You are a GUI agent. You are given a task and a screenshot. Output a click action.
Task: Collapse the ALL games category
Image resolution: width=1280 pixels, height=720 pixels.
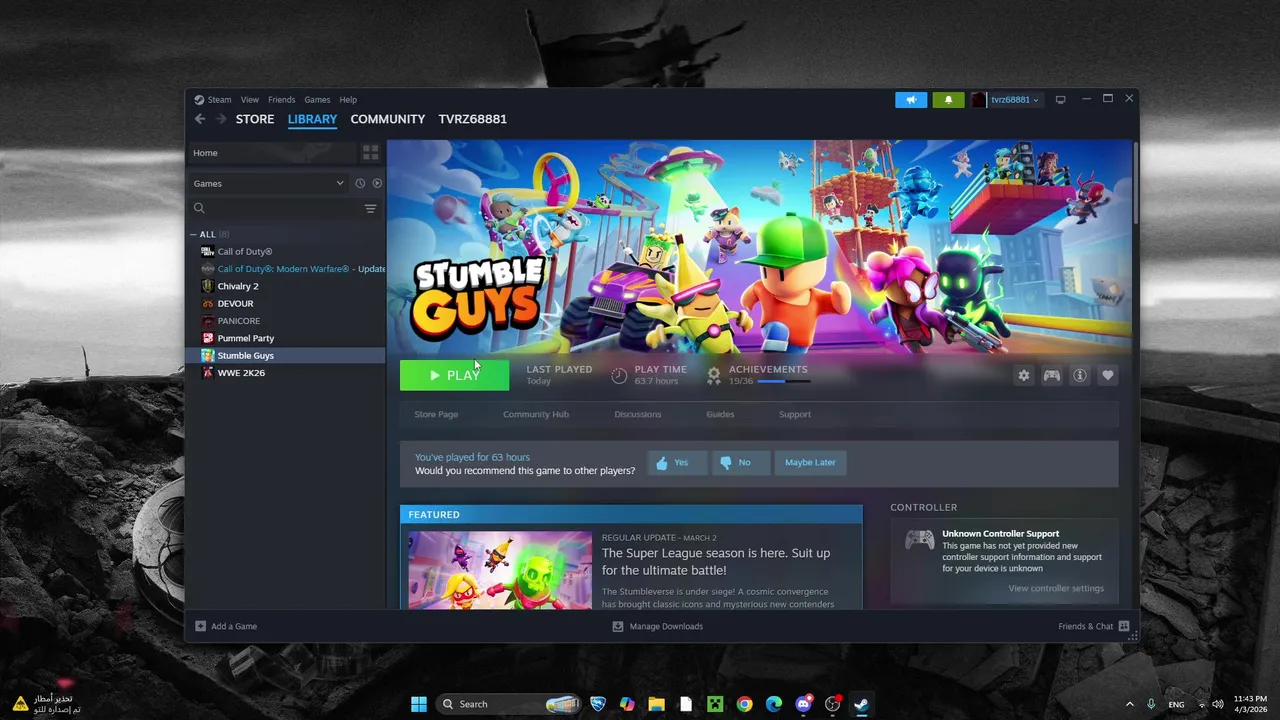pos(194,234)
